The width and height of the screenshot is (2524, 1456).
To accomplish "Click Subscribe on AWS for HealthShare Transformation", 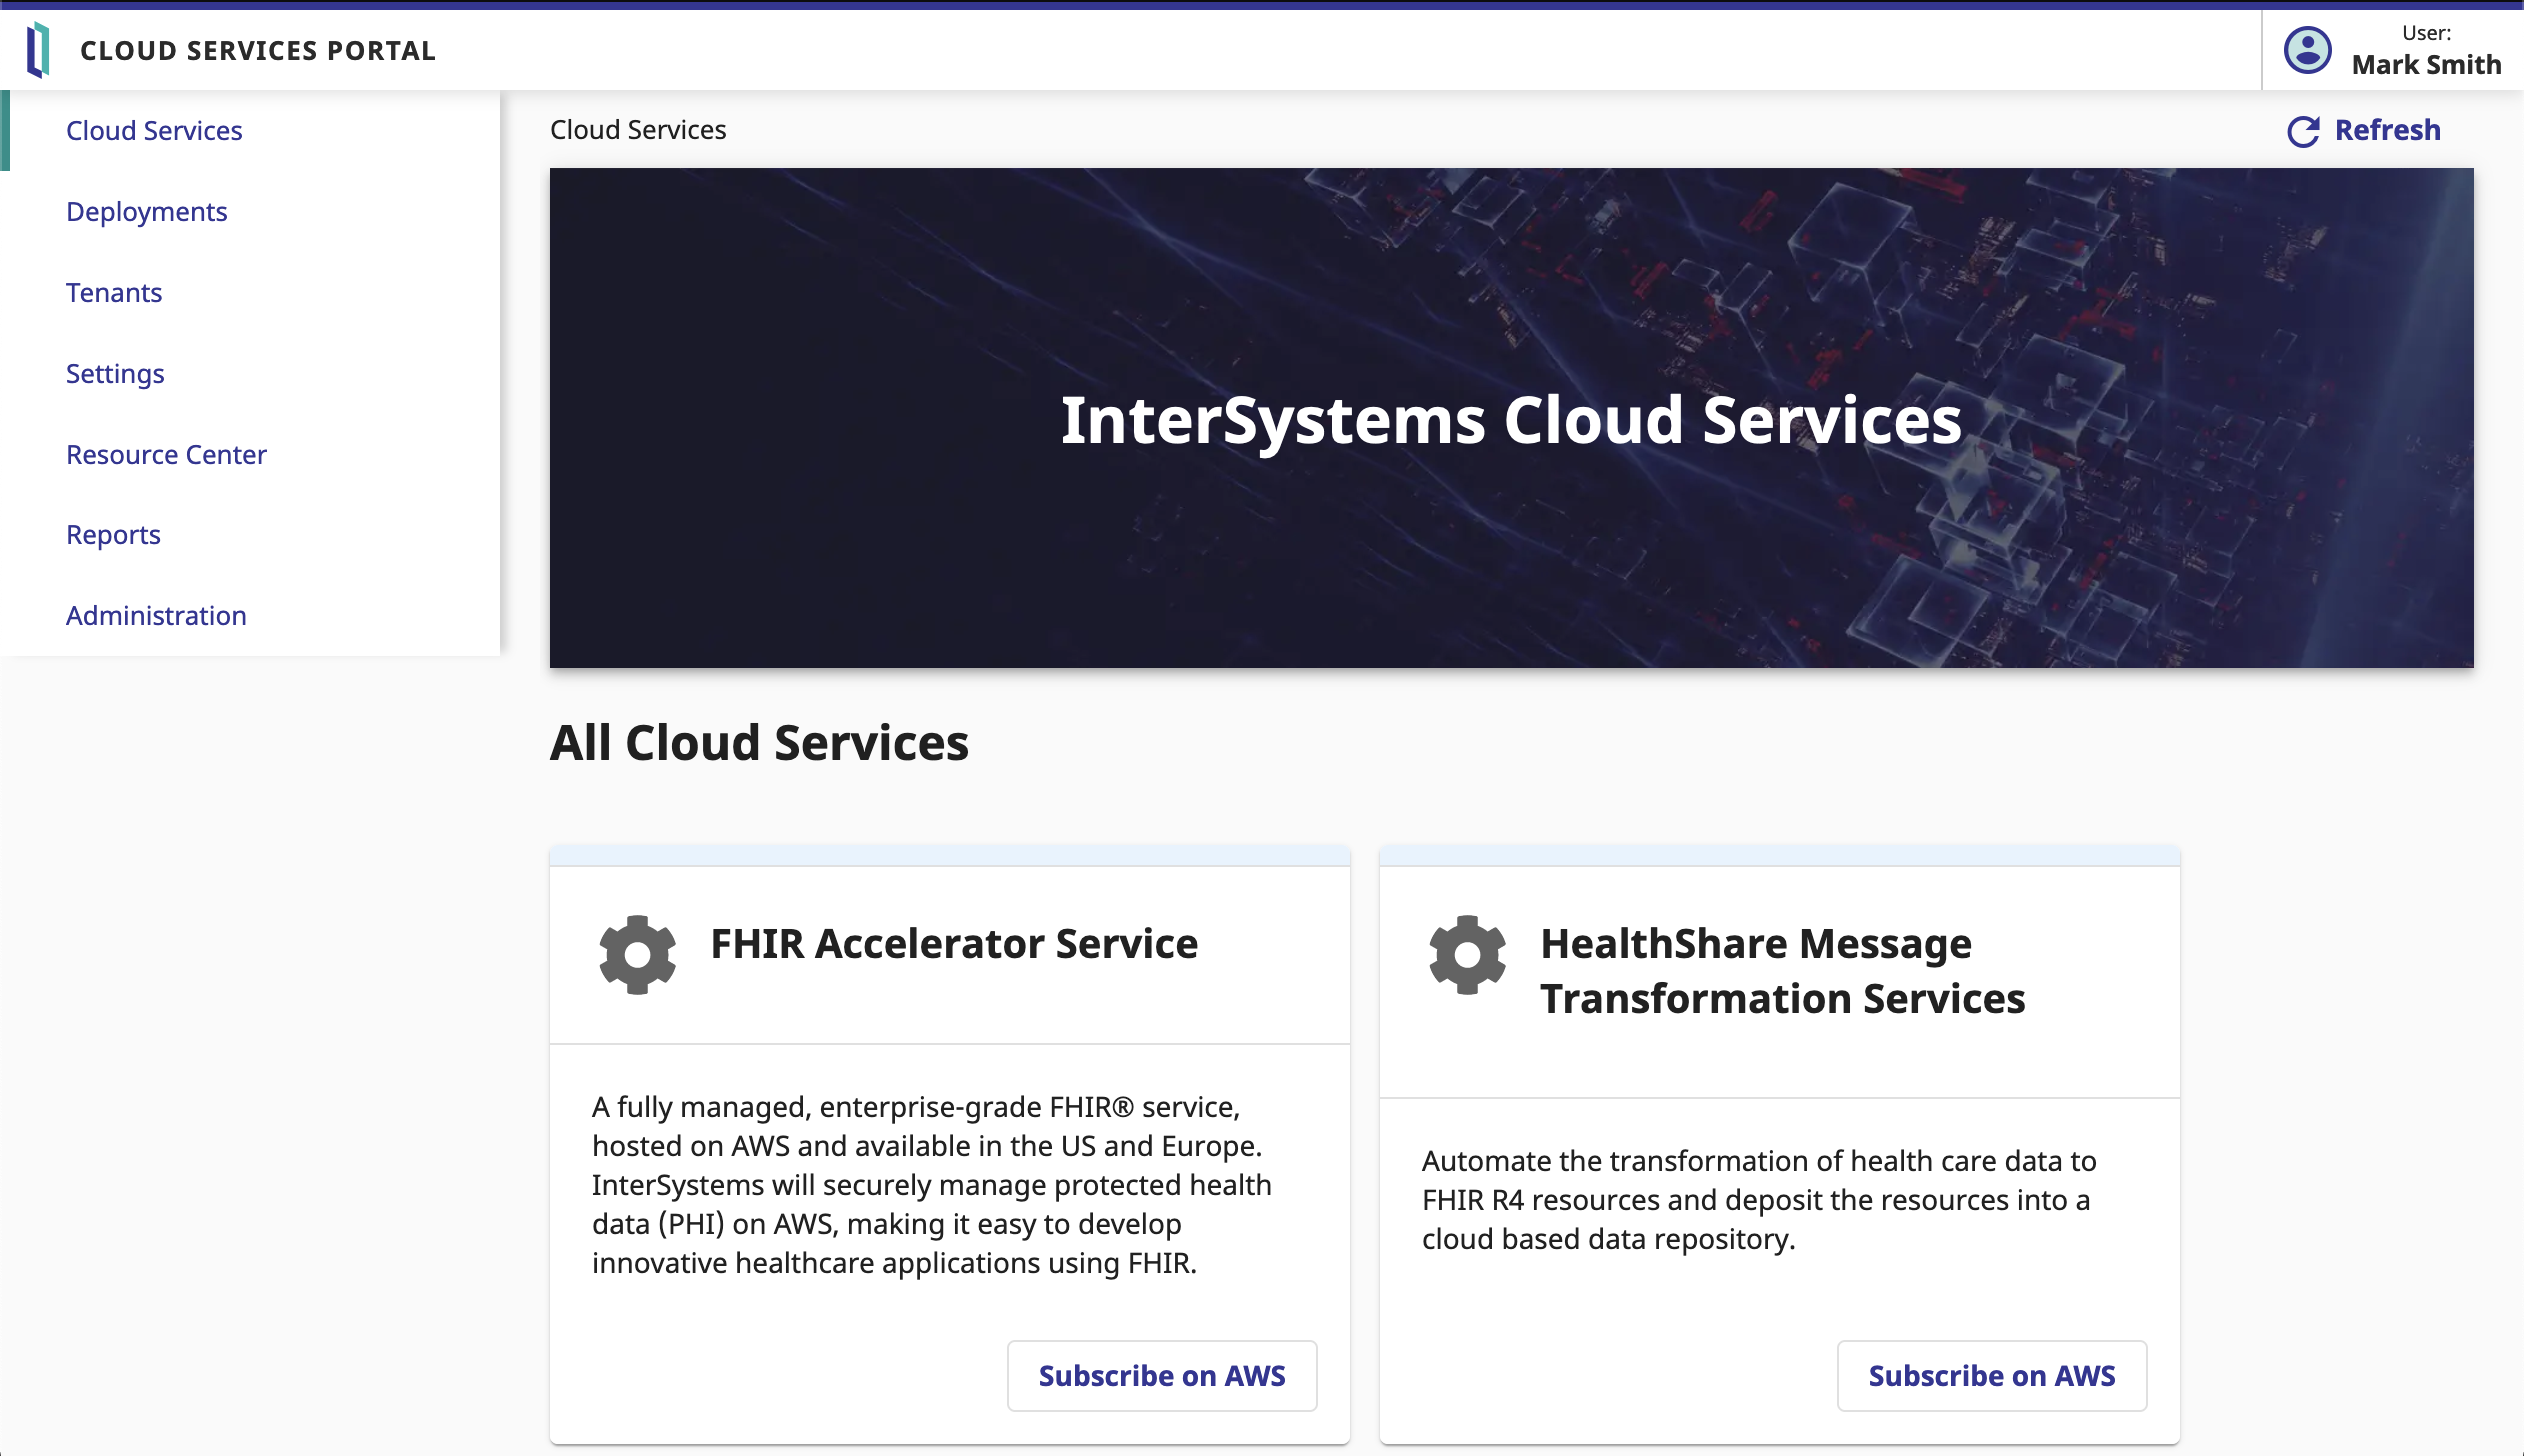I will pos(1992,1375).
